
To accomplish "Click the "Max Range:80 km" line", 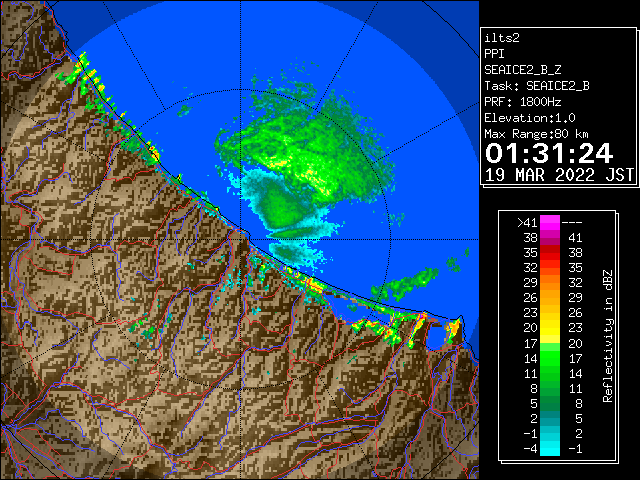I will tap(536, 134).
